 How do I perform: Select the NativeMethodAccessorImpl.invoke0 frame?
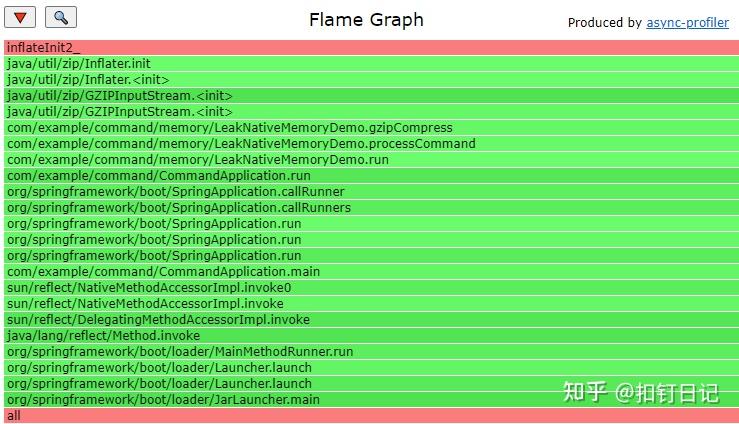pos(368,287)
